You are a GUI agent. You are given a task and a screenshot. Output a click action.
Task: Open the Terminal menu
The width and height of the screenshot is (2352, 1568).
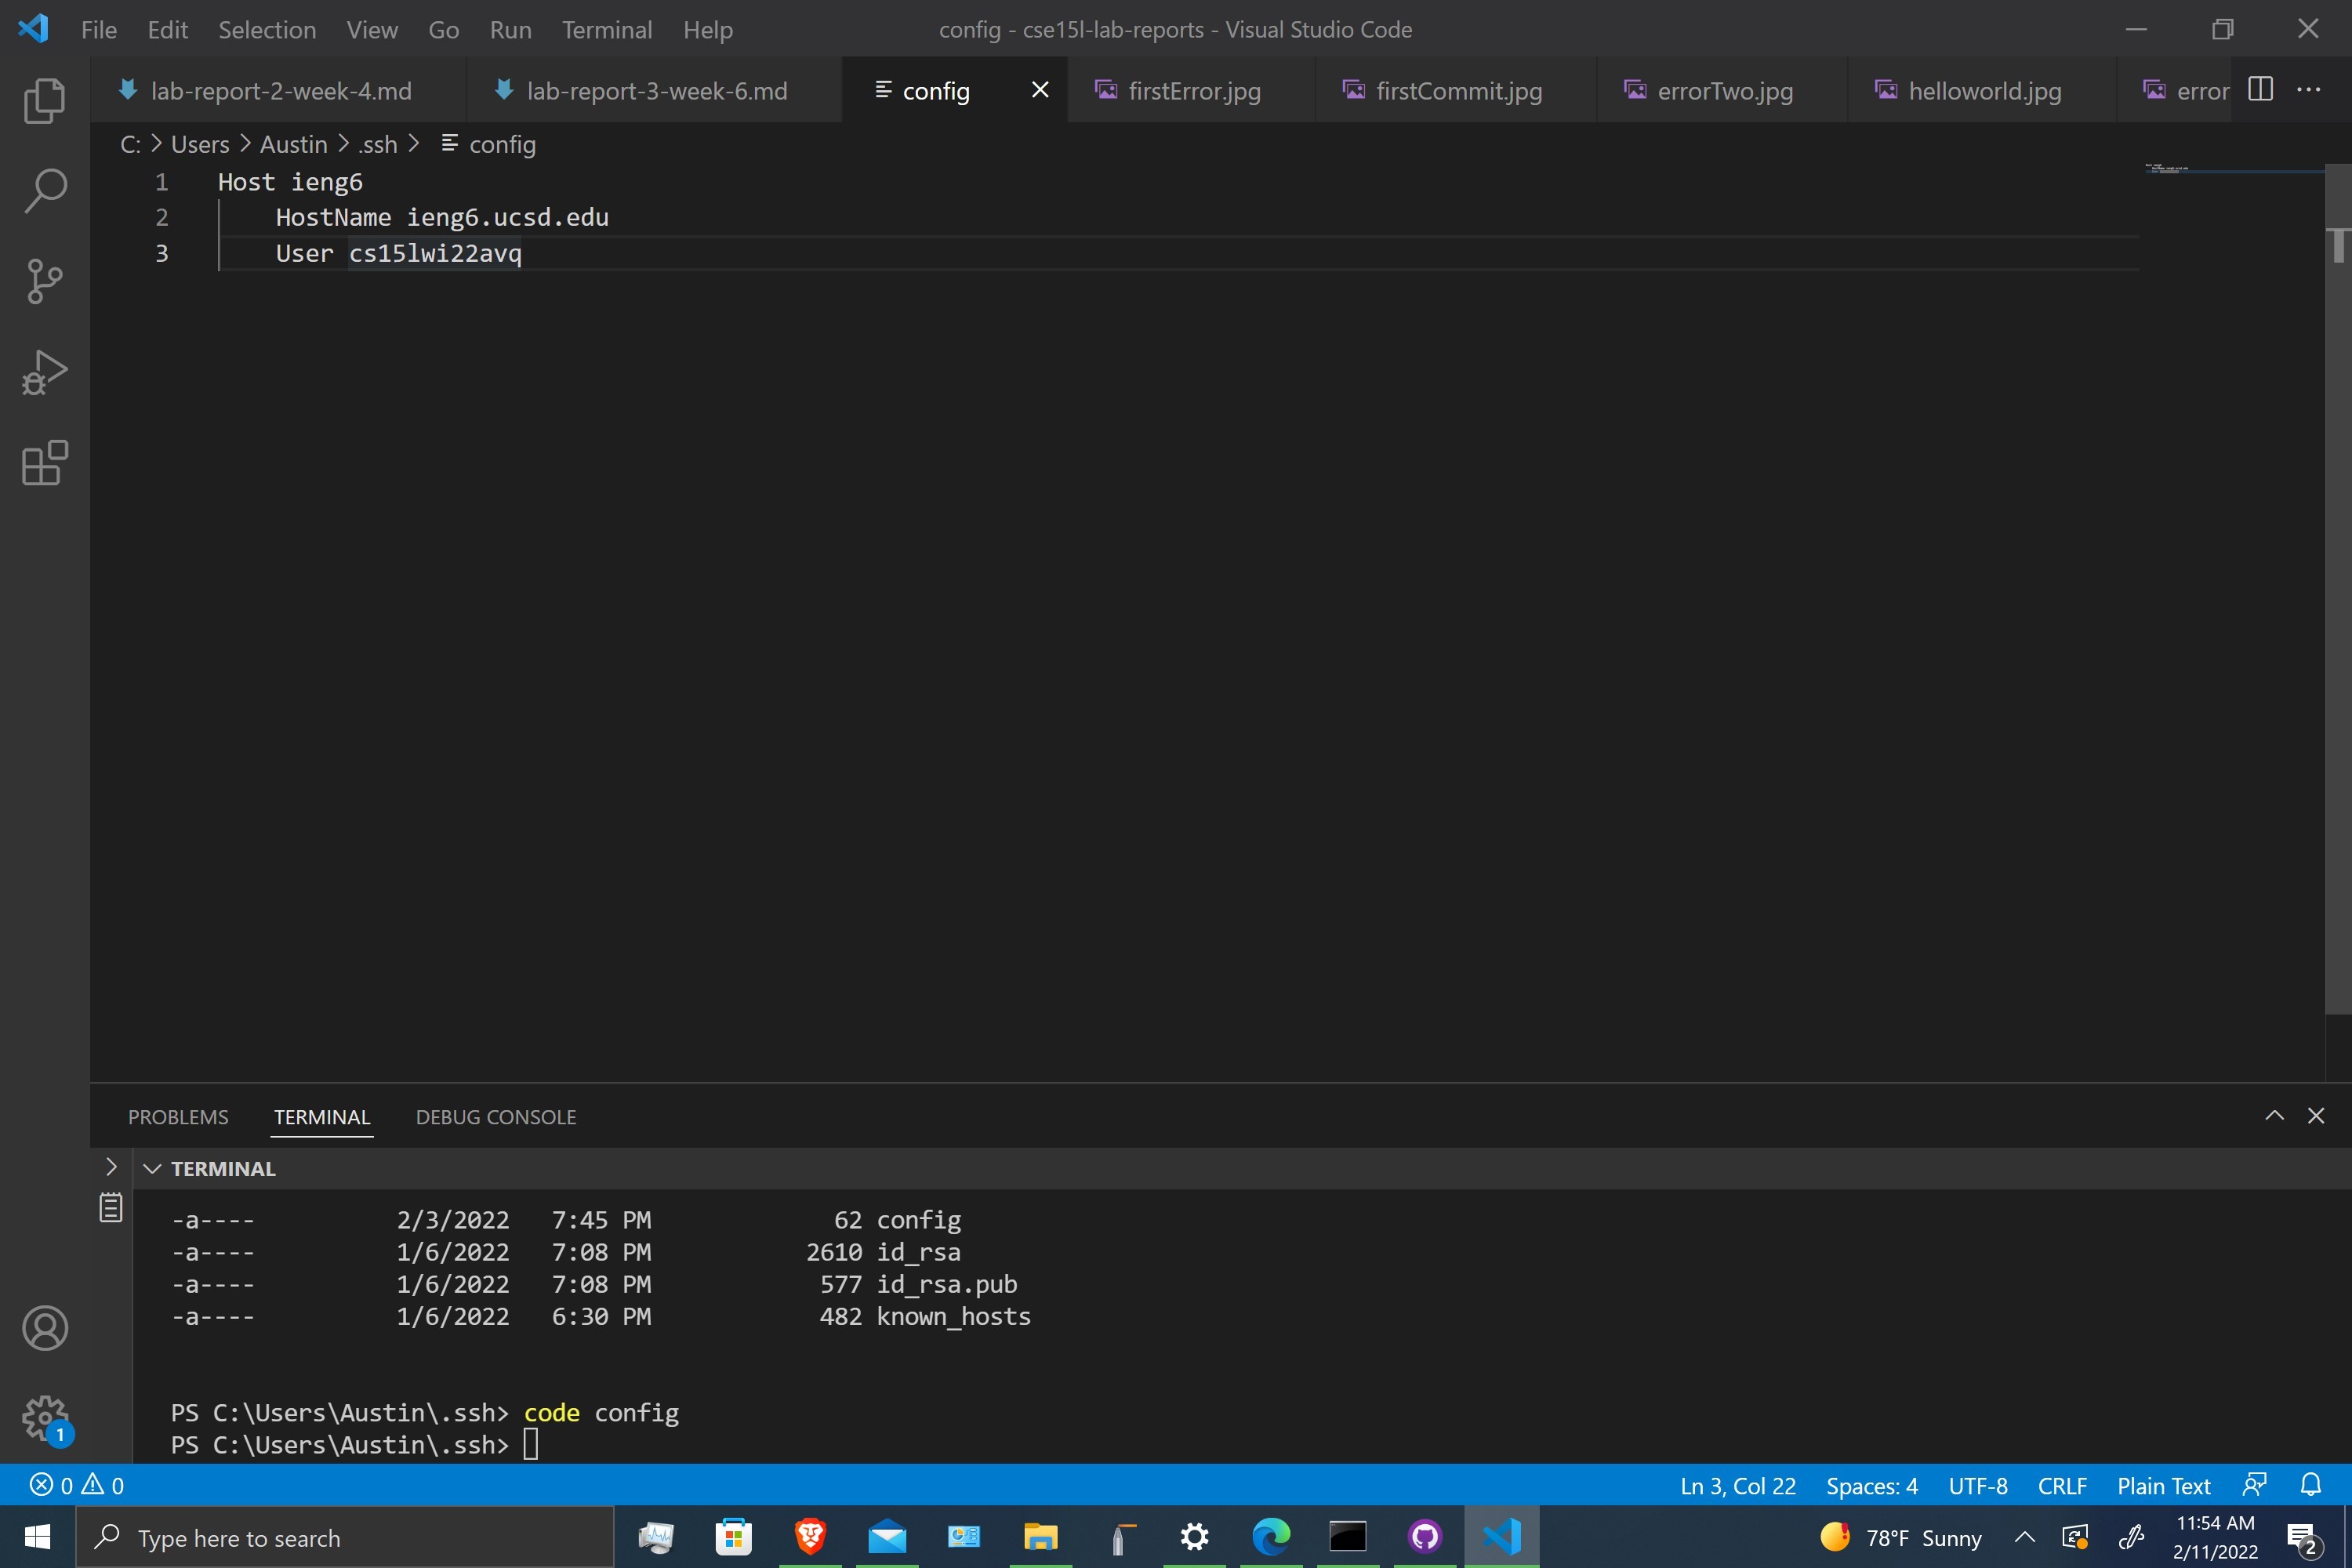(607, 29)
